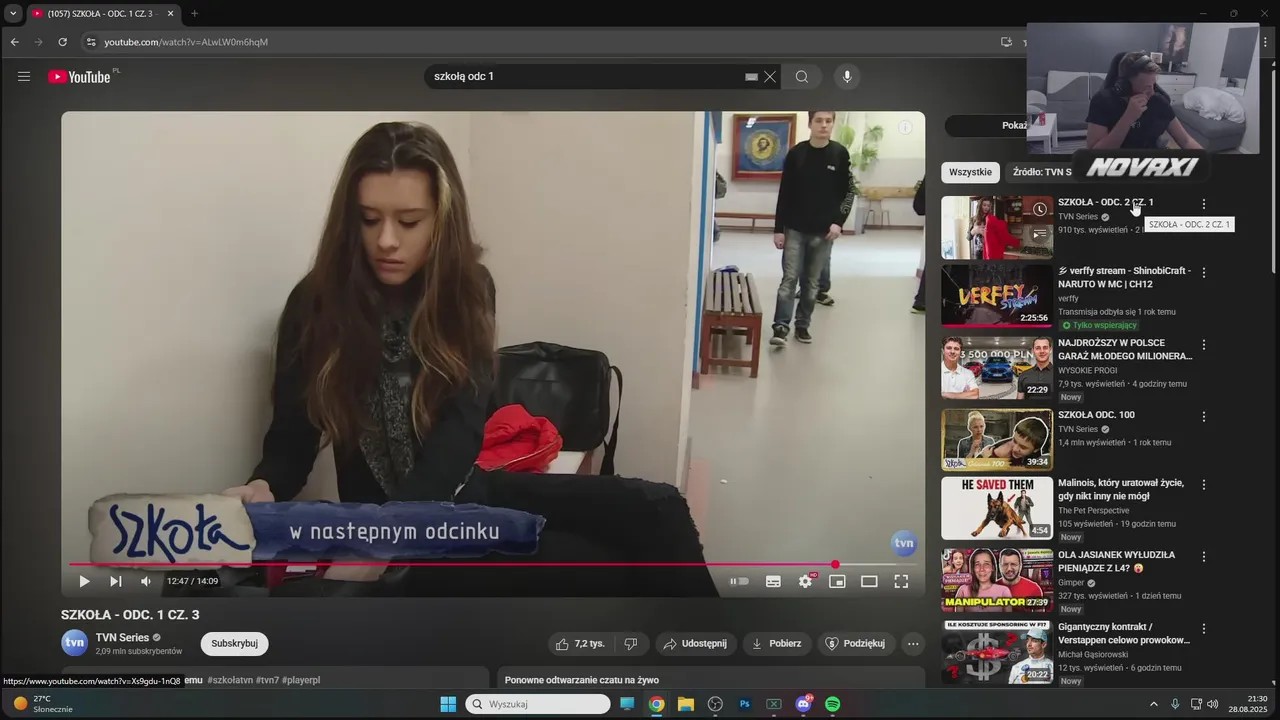Open the on-screen keyboard icon in search box

pos(751,77)
